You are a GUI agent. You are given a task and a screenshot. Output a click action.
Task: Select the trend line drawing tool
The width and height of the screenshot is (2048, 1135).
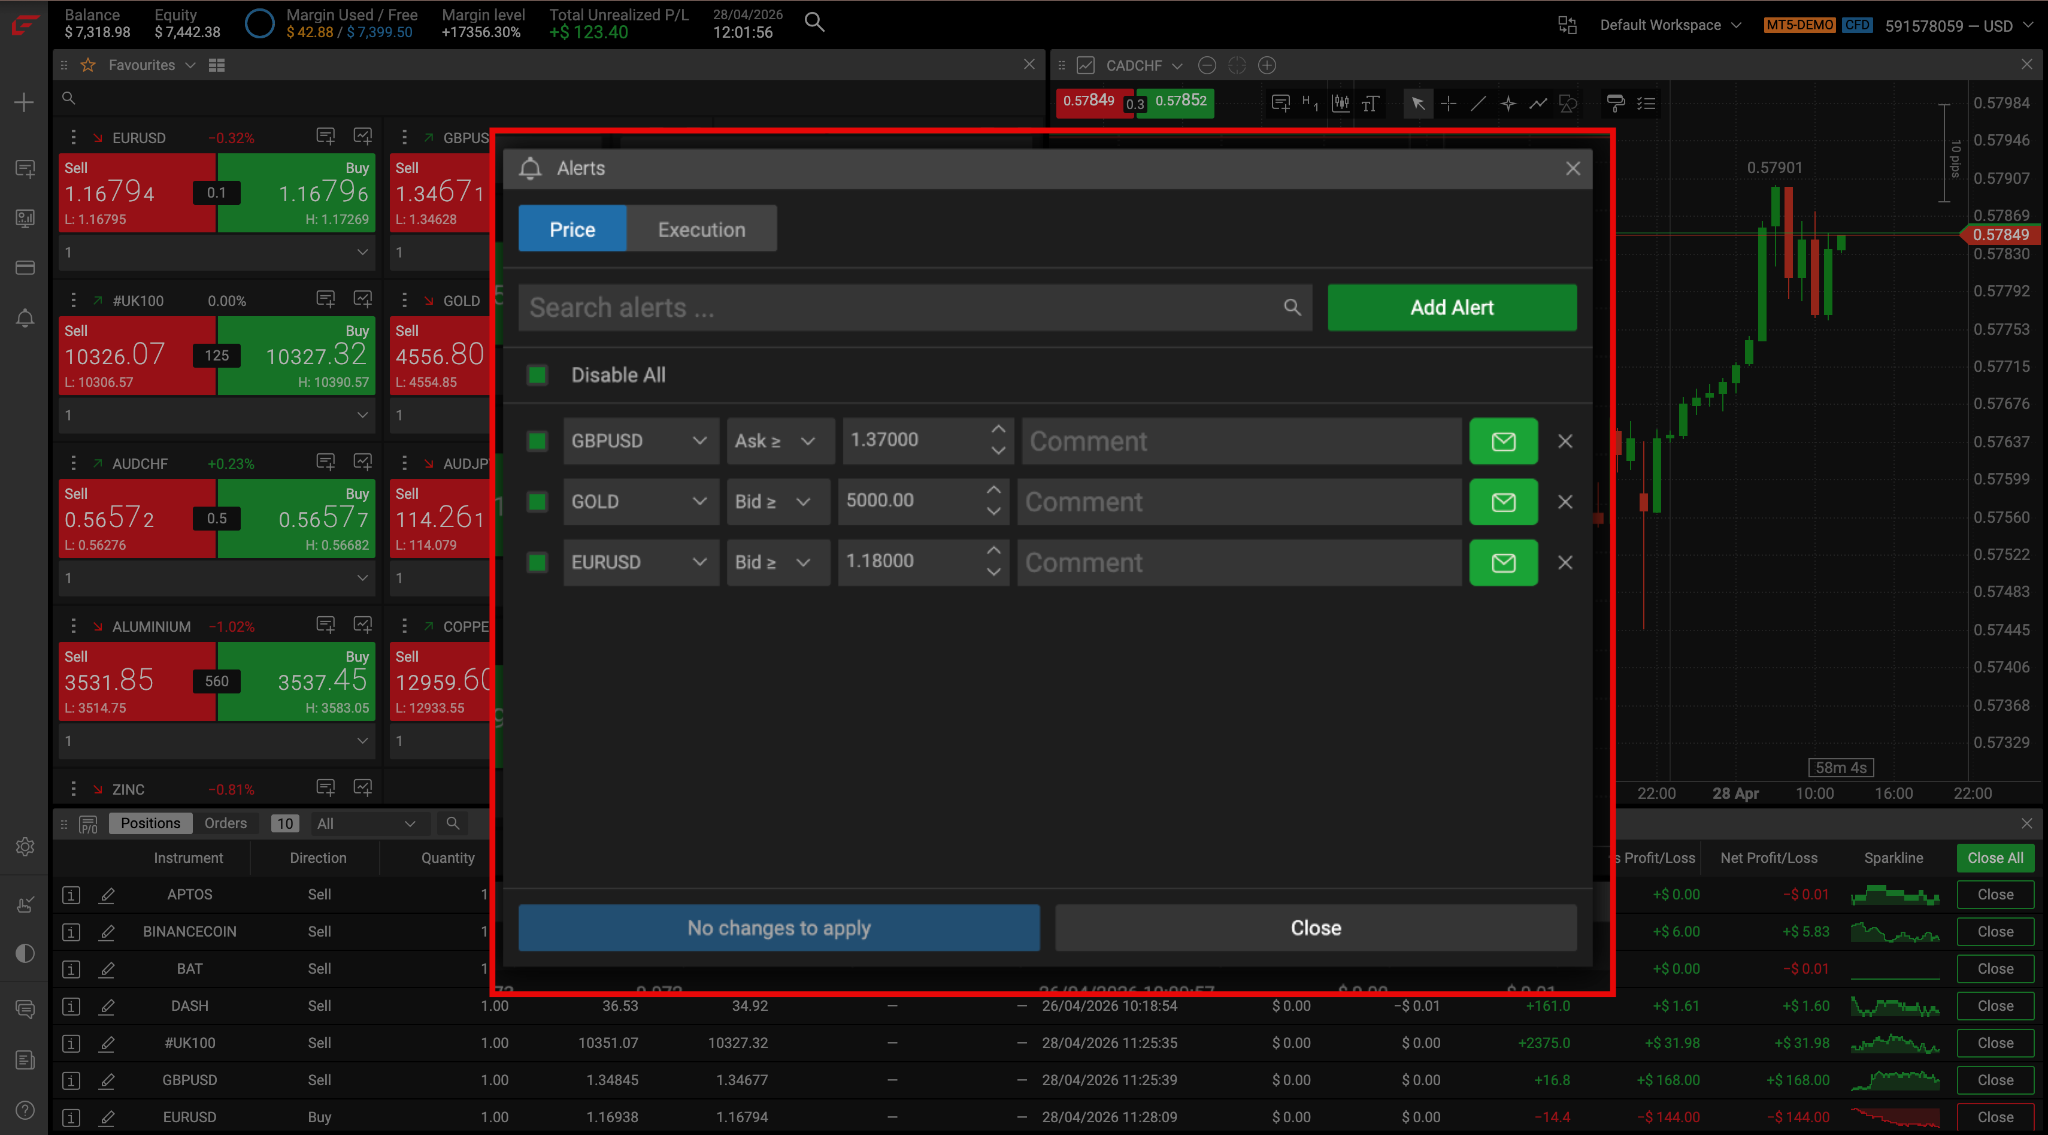pyautogui.click(x=1478, y=103)
